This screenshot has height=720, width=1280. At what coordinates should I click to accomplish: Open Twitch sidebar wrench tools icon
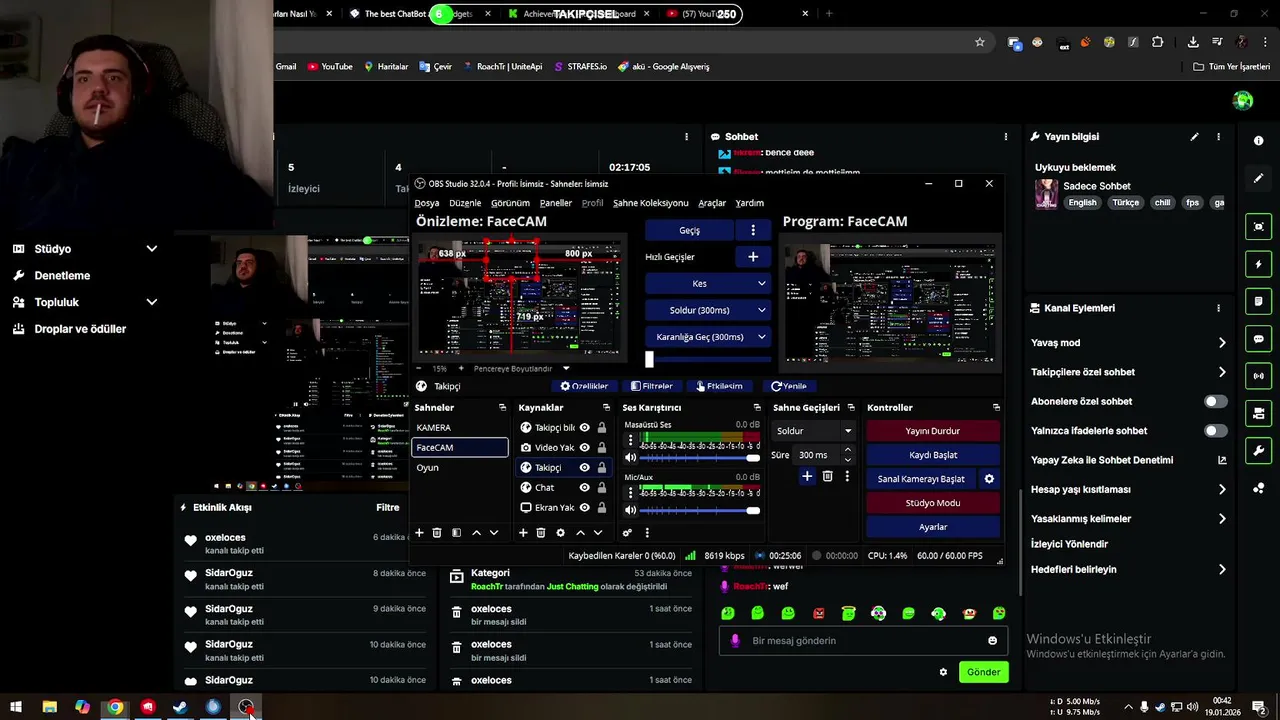[x=1259, y=451]
